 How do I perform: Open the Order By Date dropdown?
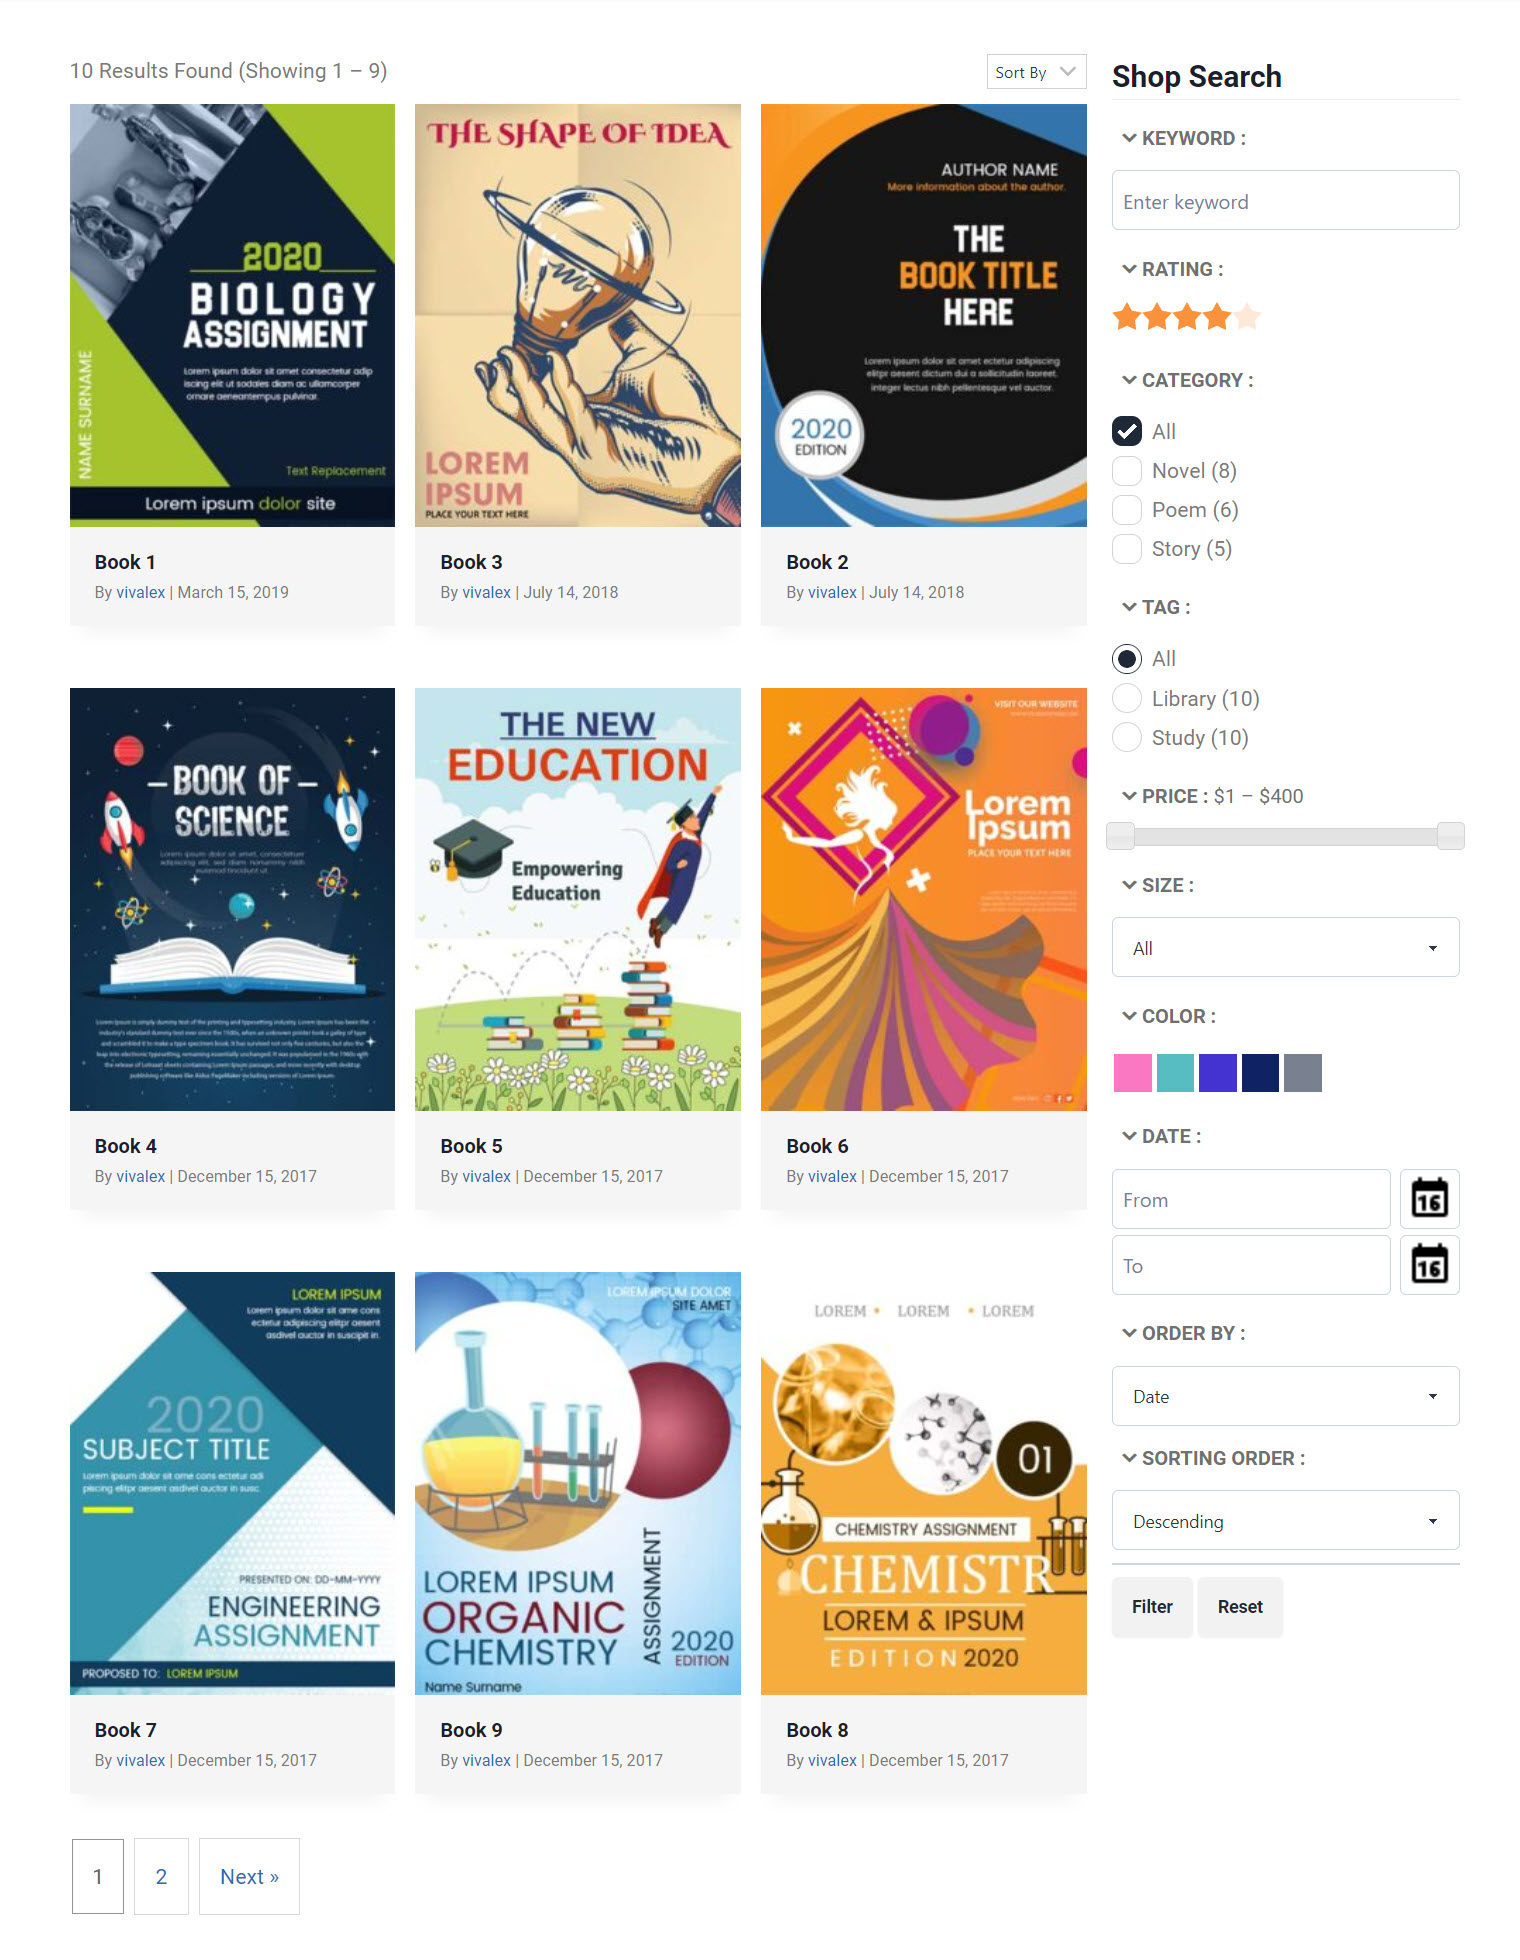(1285, 1396)
